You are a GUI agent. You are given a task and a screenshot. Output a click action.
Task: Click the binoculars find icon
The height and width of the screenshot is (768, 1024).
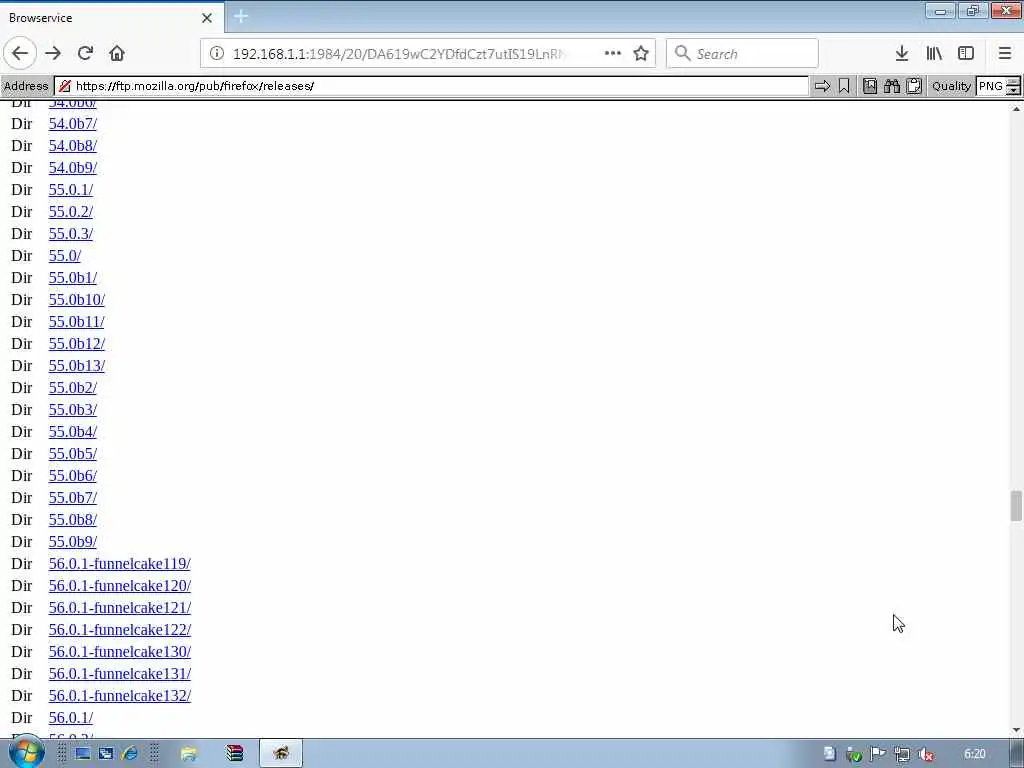892,86
